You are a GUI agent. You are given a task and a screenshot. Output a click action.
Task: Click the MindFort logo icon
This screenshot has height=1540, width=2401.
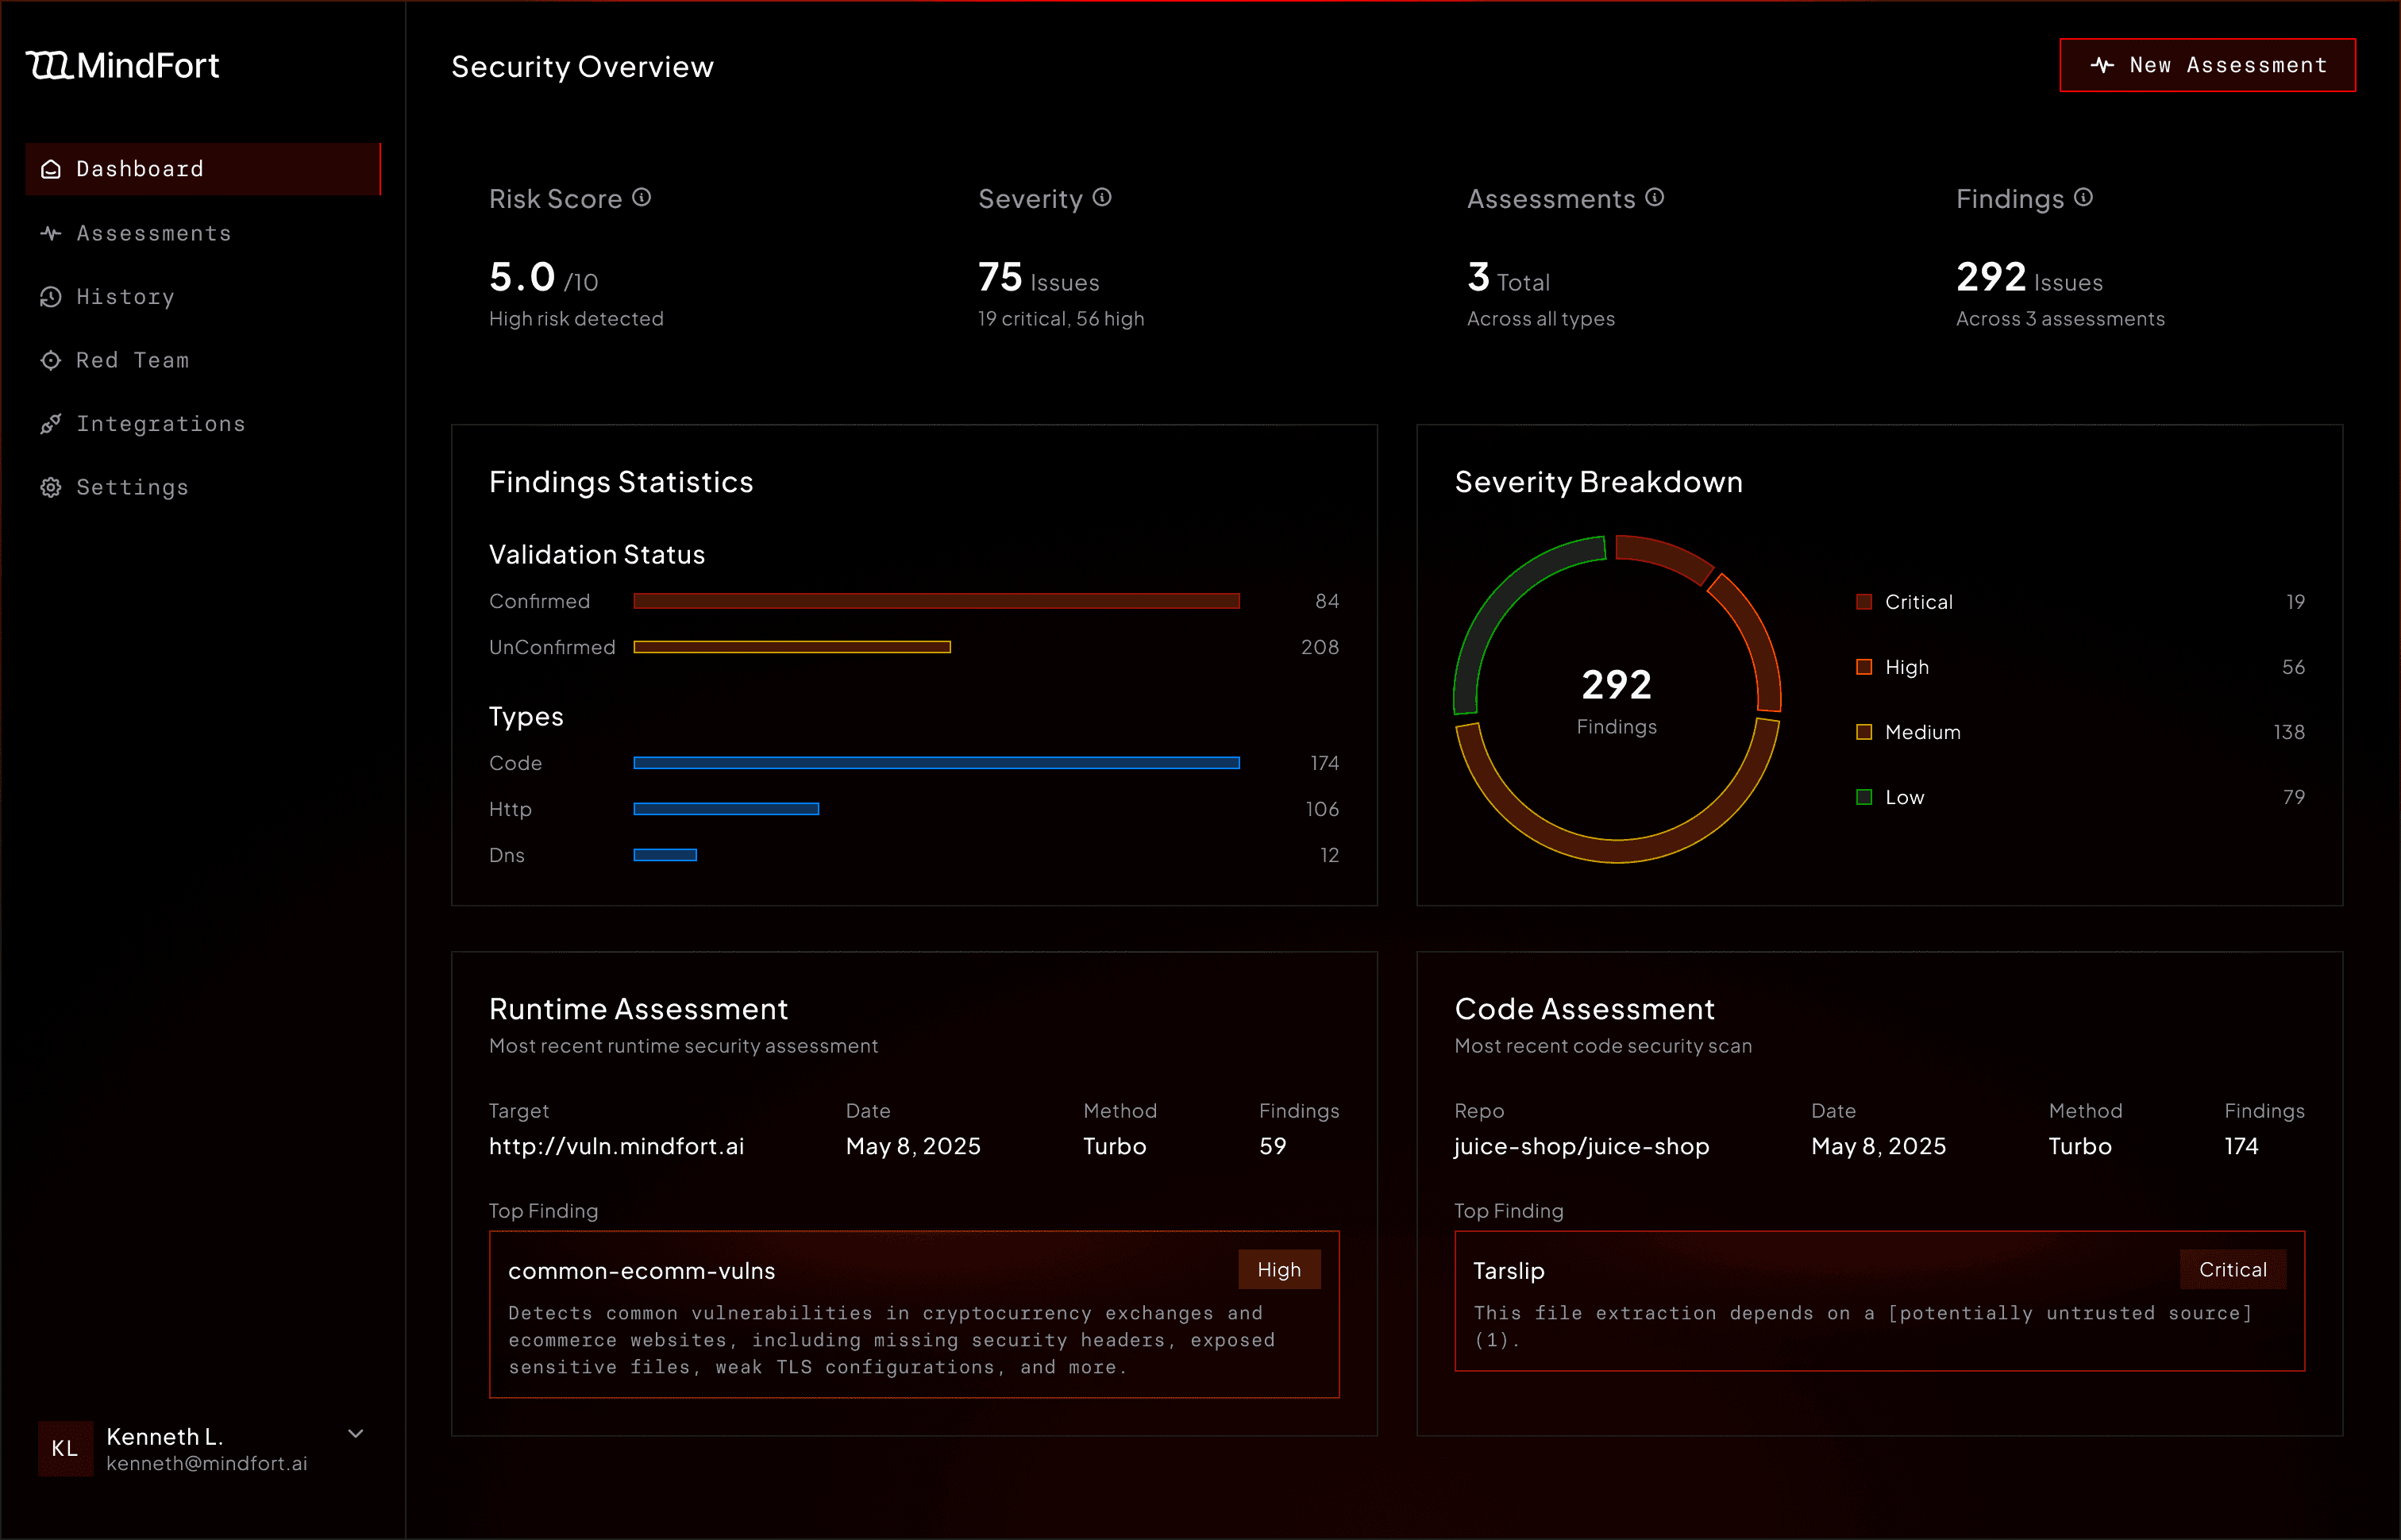pyautogui.click(x=48, y=65)
